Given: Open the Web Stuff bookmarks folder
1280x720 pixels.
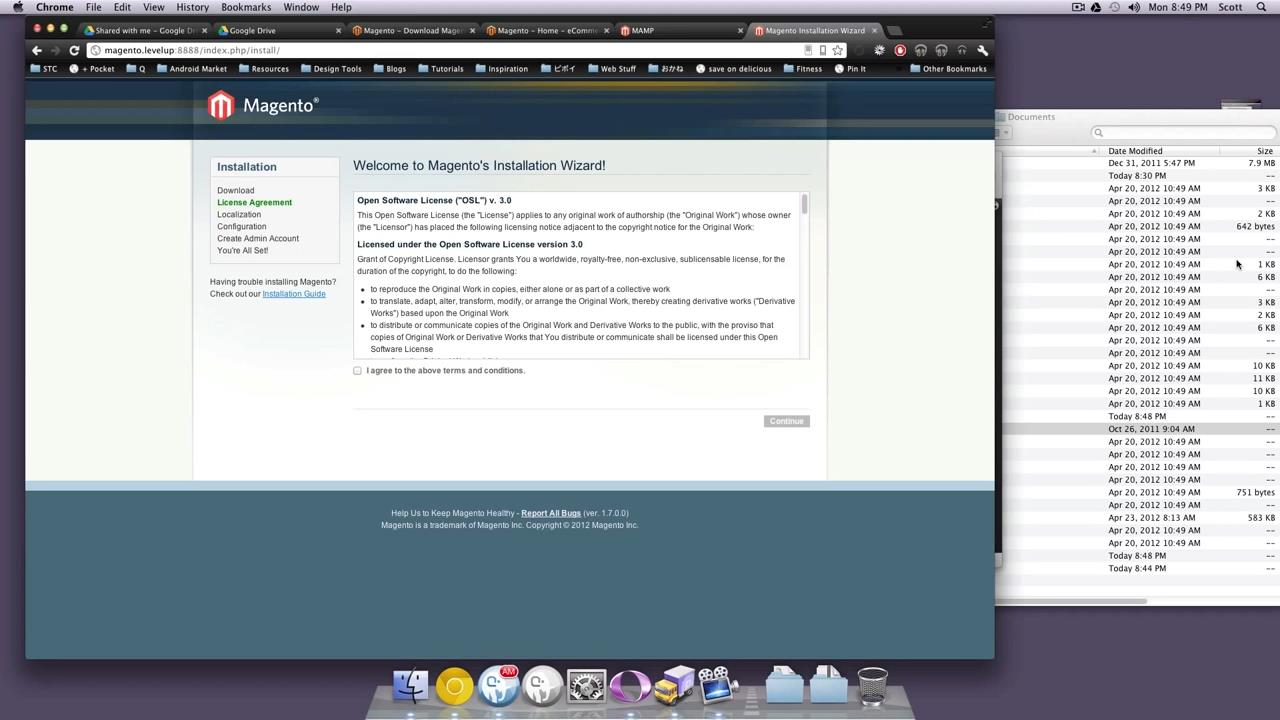Looking at the screenshot, I should coord(612,69).
